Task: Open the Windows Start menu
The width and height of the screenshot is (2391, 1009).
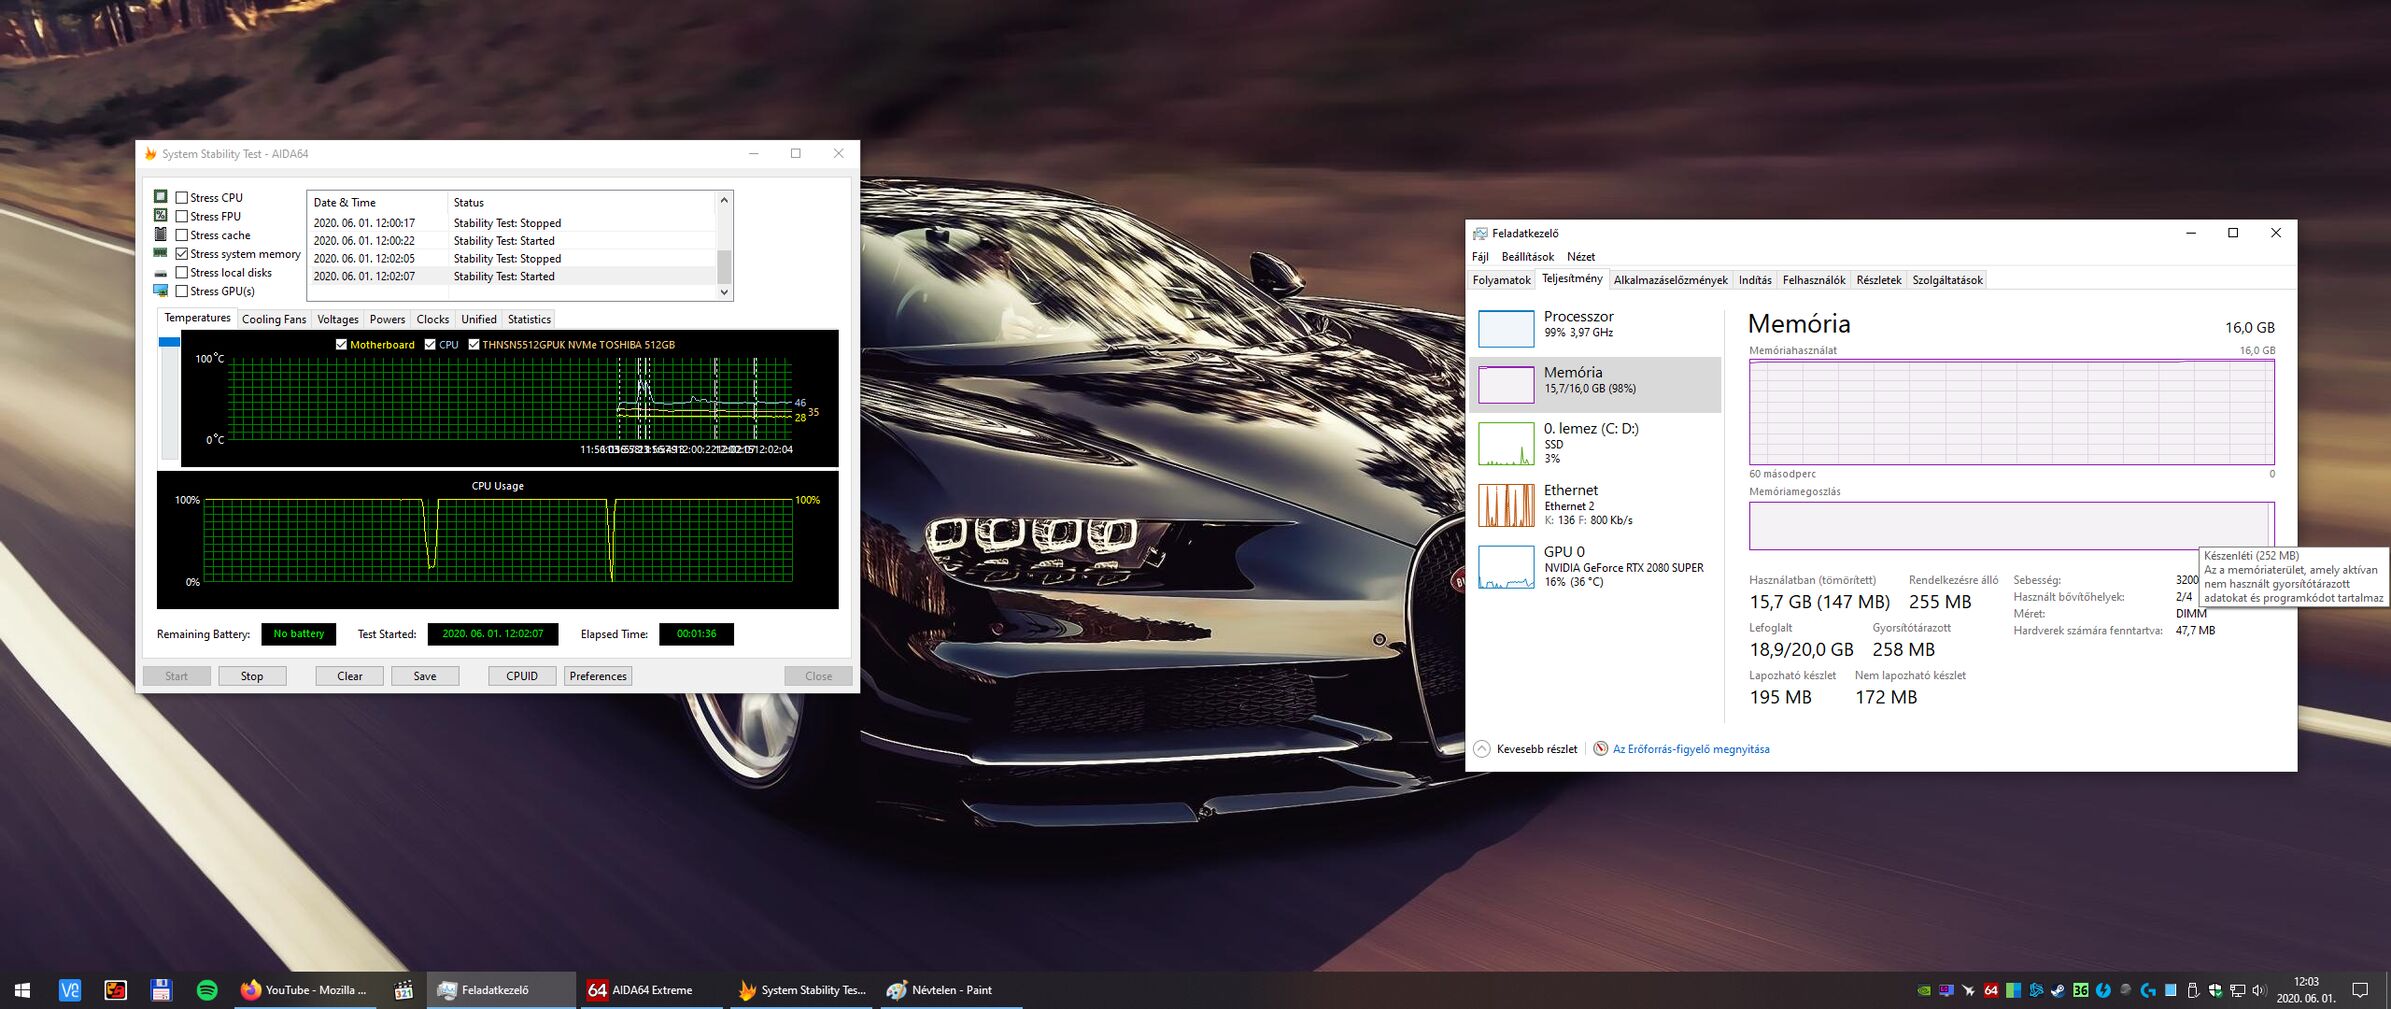Action: pyautogui.click(x=22, y=990)
